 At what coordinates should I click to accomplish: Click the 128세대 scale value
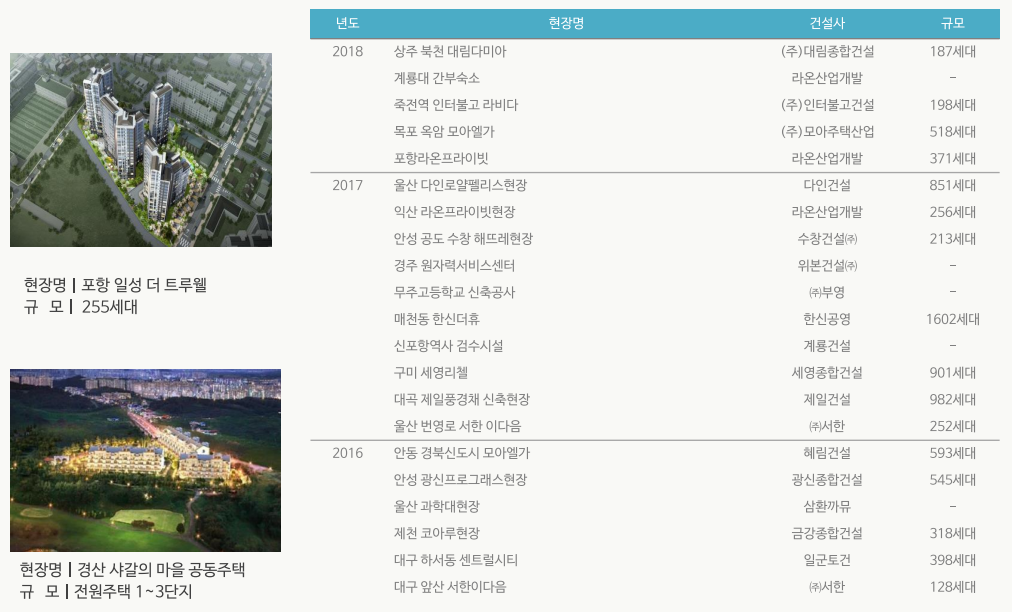(953, 587)
